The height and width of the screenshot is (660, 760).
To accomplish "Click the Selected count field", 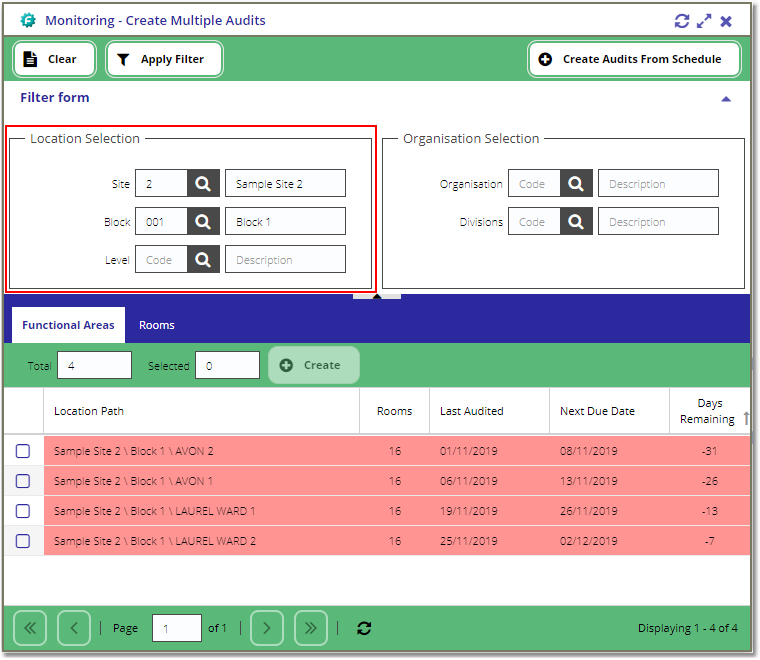I will (227, 365).
